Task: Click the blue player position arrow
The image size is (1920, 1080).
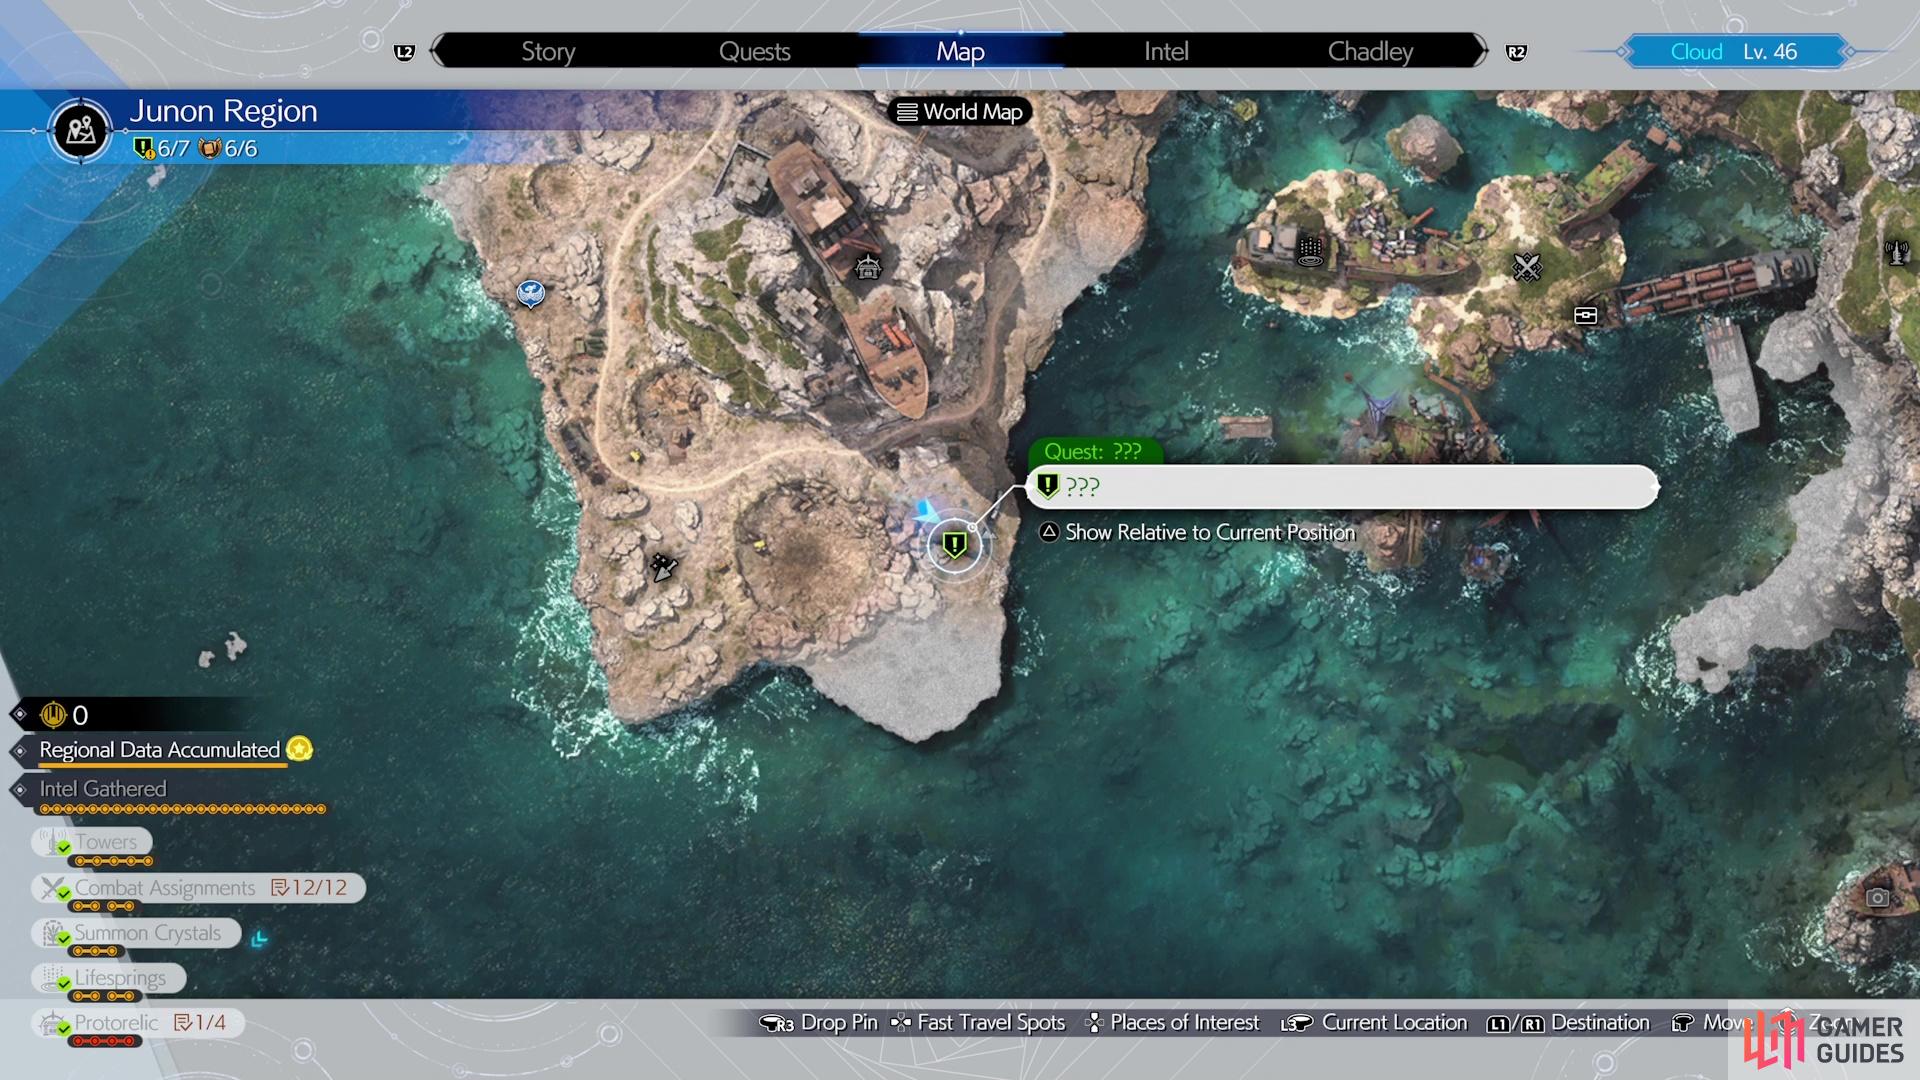Action: coord(926,510)
